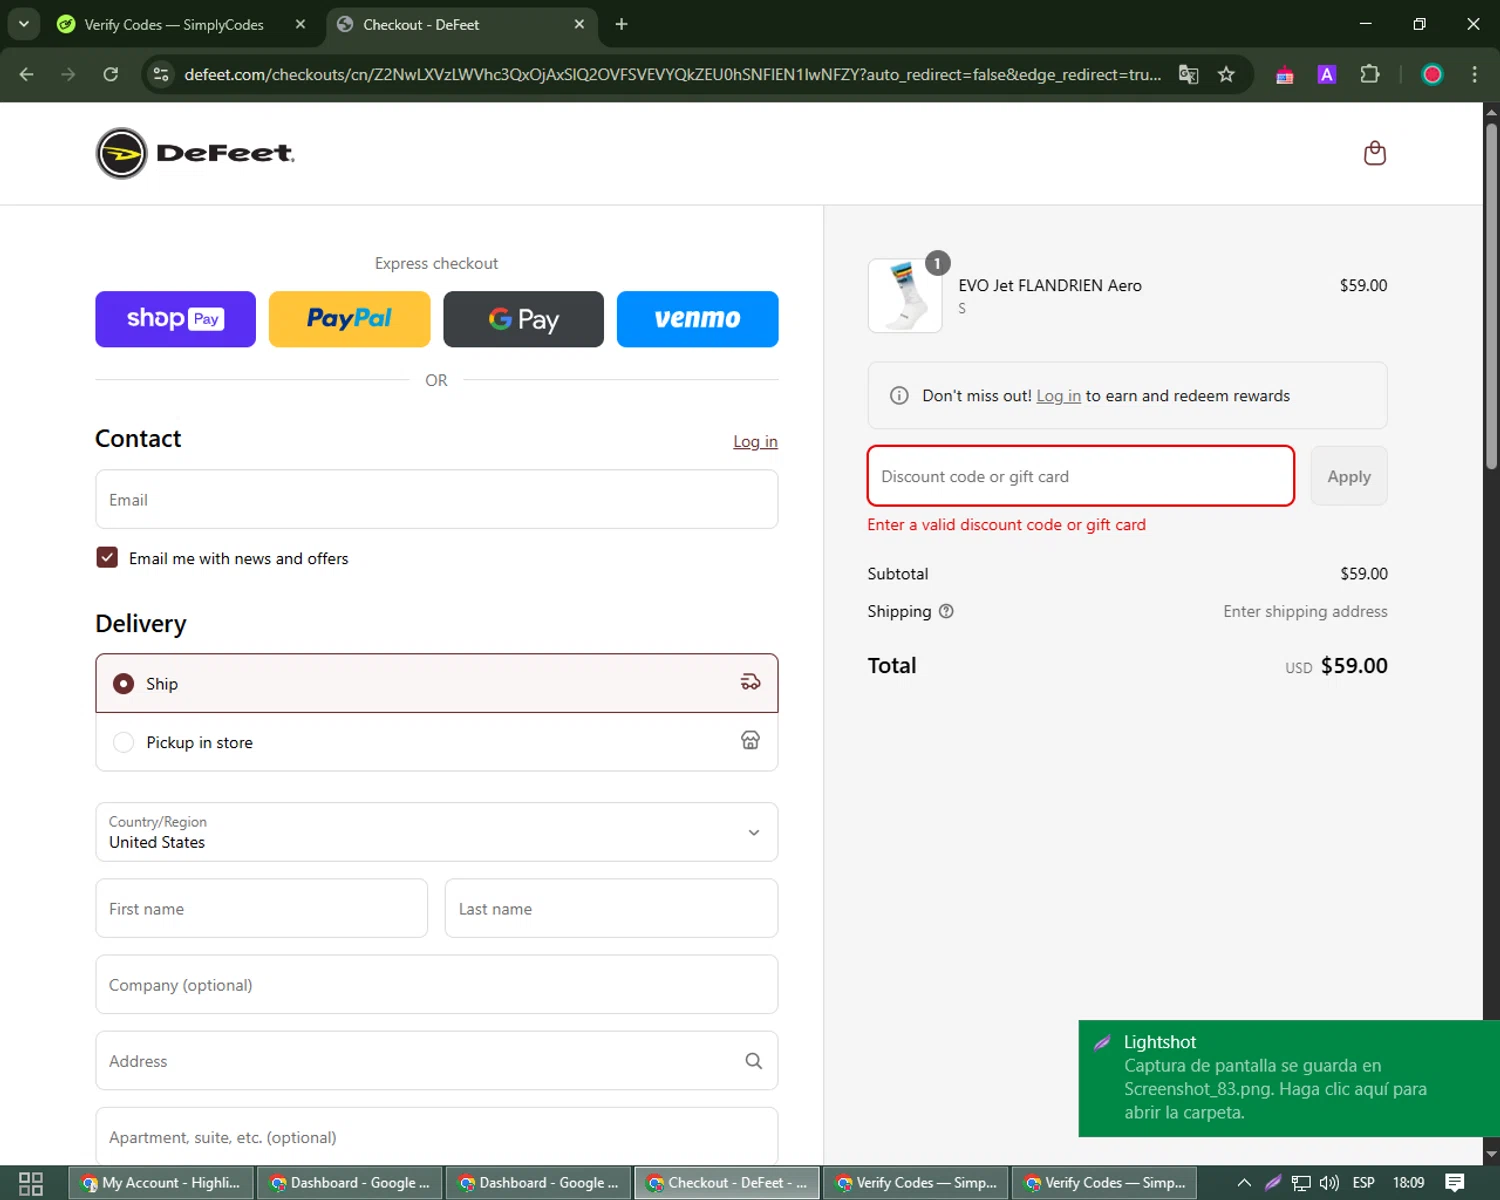Pay with PayPal
The height and width of the screenshot is (1200, 1500).
pyautogui.click(x=349, y=319)
